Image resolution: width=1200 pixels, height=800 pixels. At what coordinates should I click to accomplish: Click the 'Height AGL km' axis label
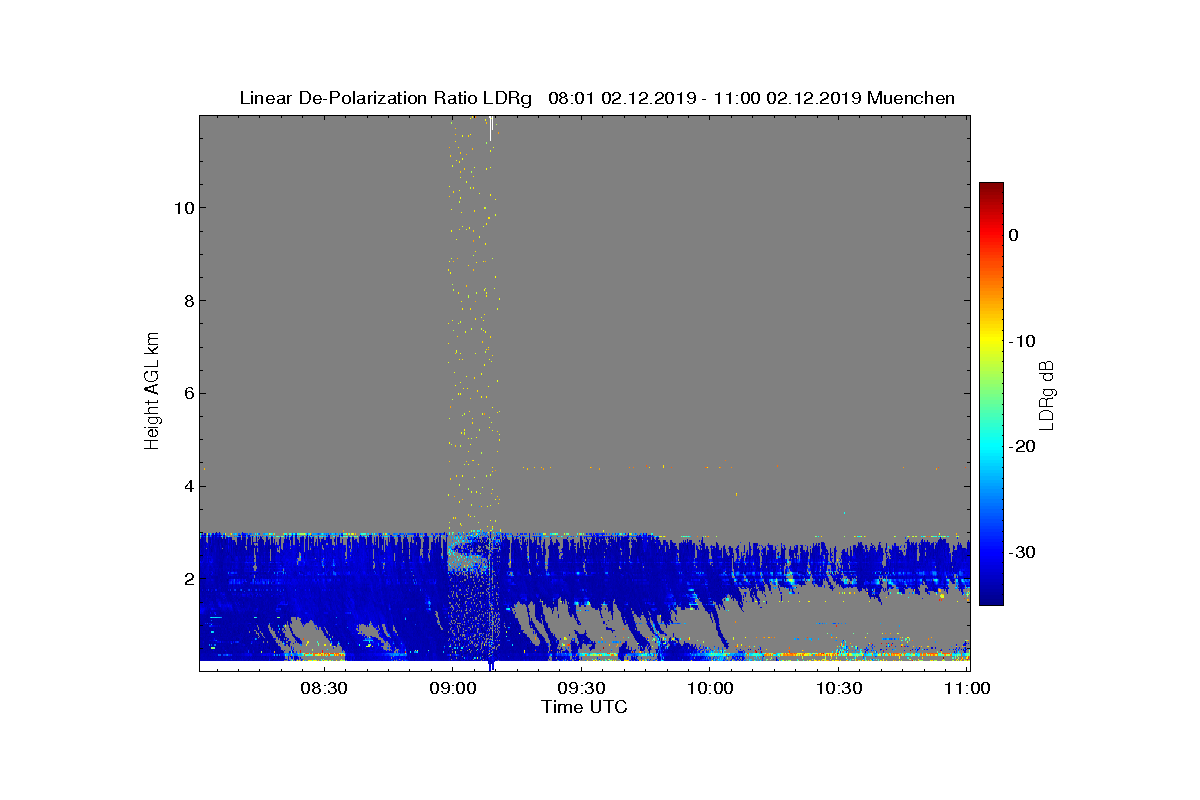pyautogui.click(x=152, y=392)
